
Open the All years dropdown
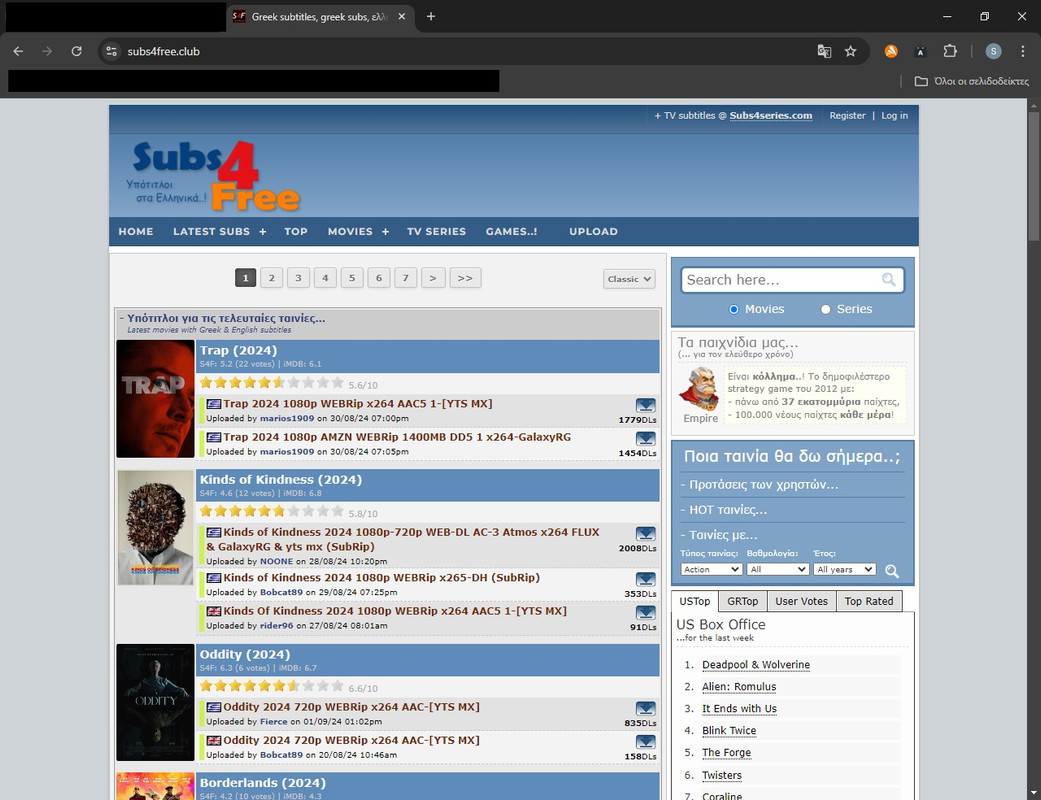[x=844, y=570]
